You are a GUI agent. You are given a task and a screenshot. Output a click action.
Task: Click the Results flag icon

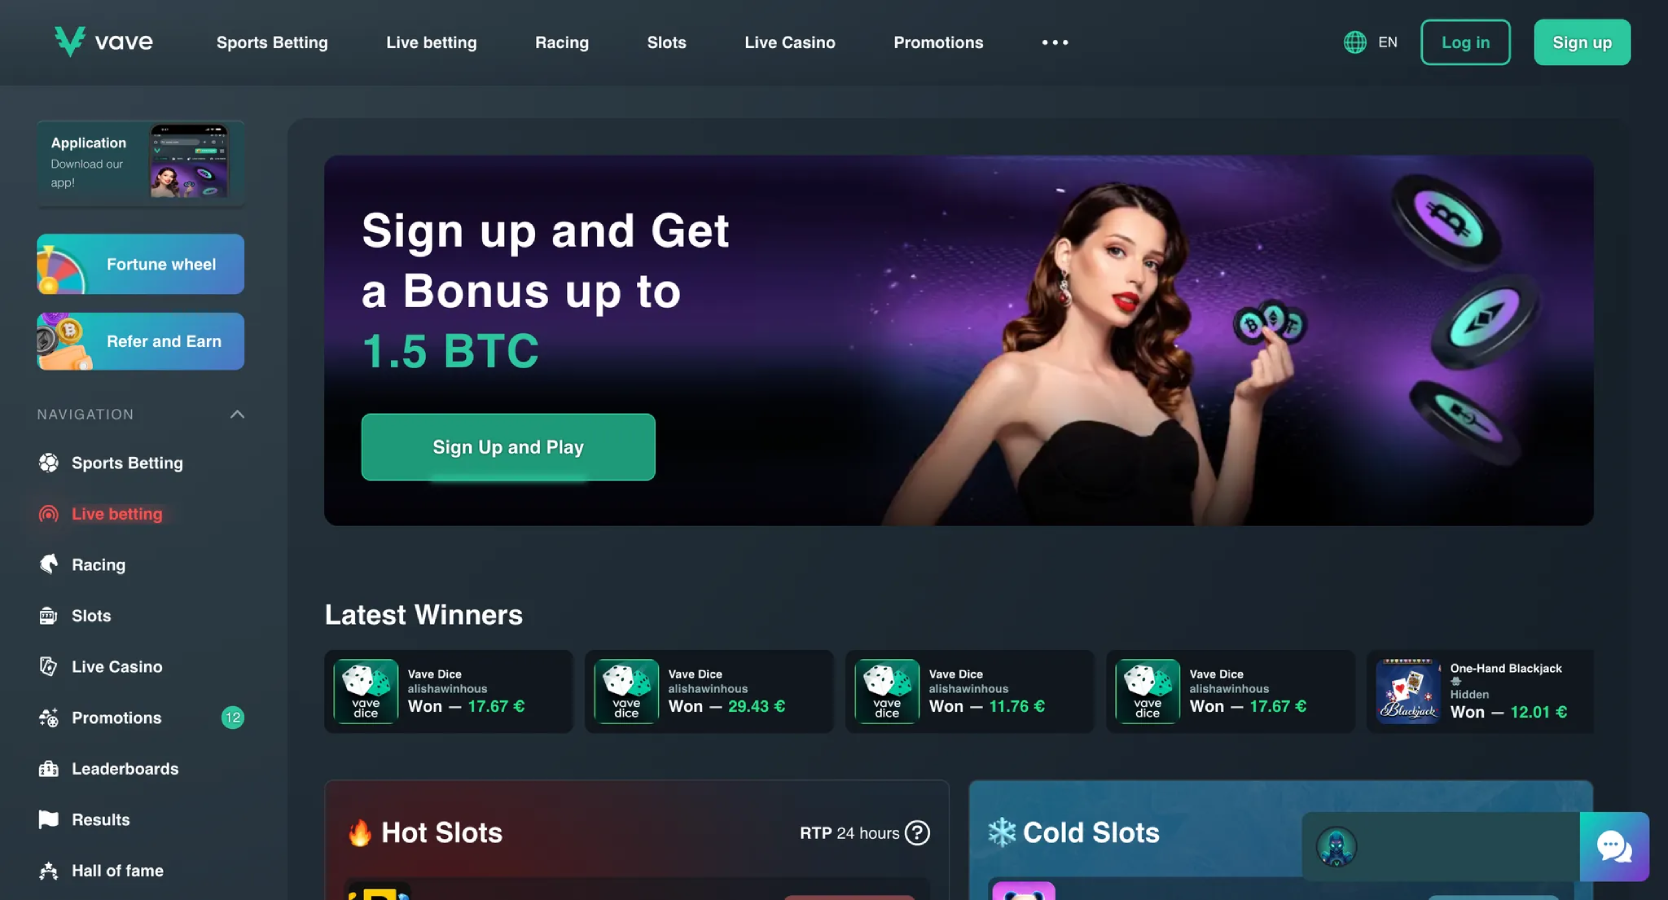click(x=48, y=820)
